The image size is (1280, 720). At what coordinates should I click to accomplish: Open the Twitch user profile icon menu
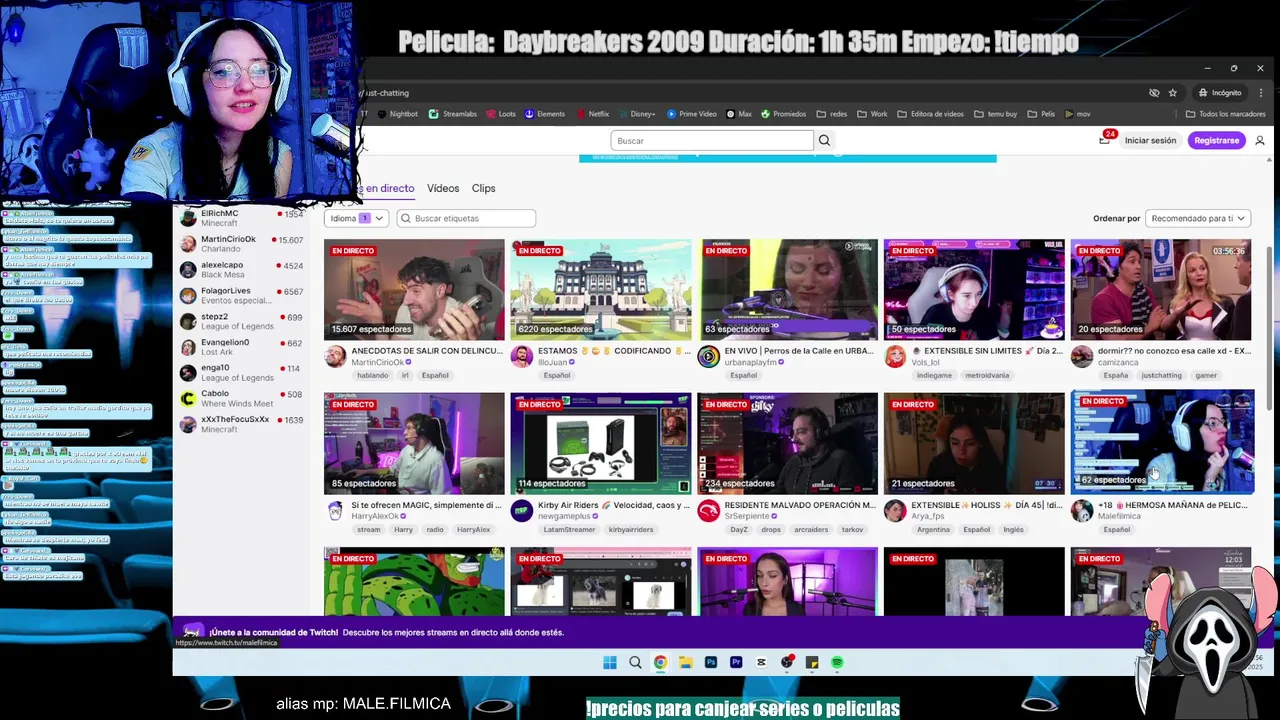tap(1260, 141)
